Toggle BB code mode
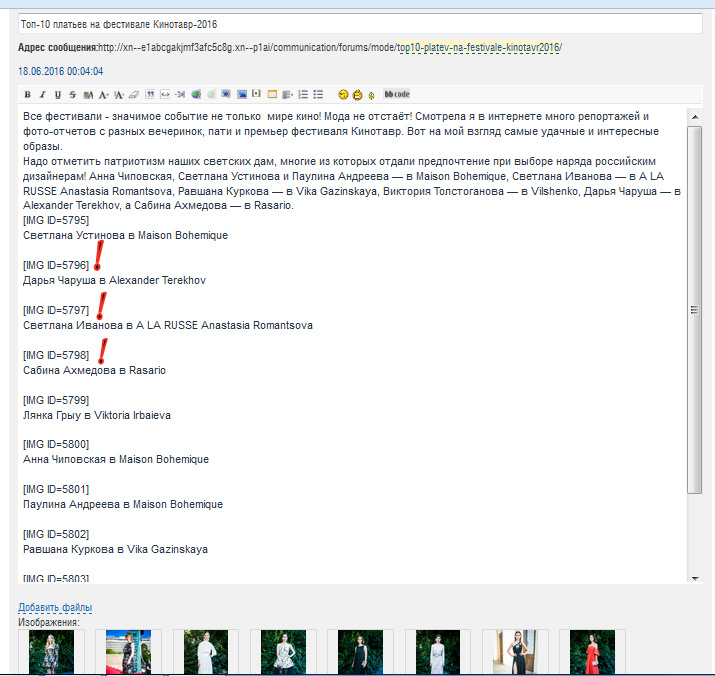715x676 pixels. (x=397, y=95)
